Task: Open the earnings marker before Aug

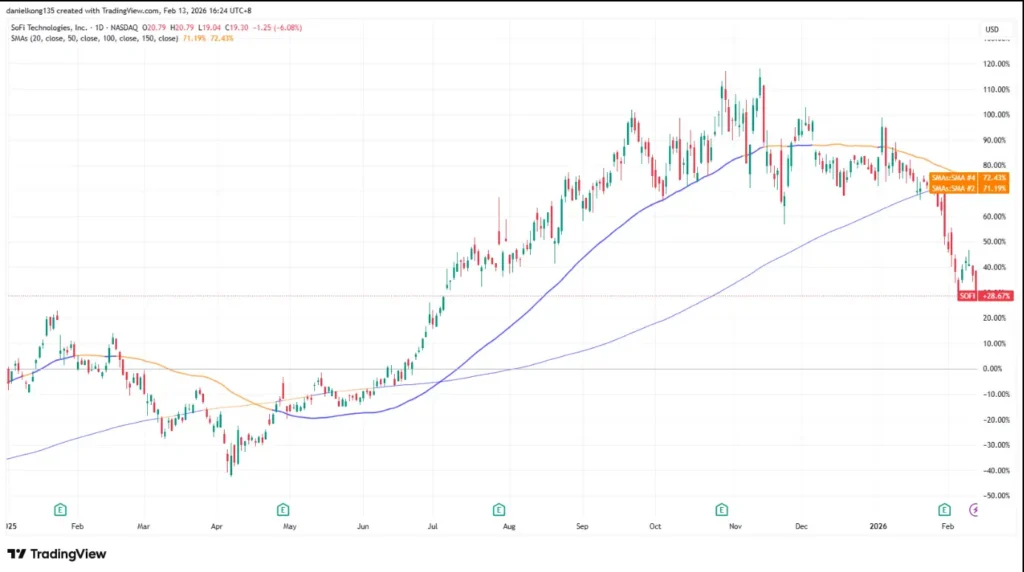Action: 499,509
